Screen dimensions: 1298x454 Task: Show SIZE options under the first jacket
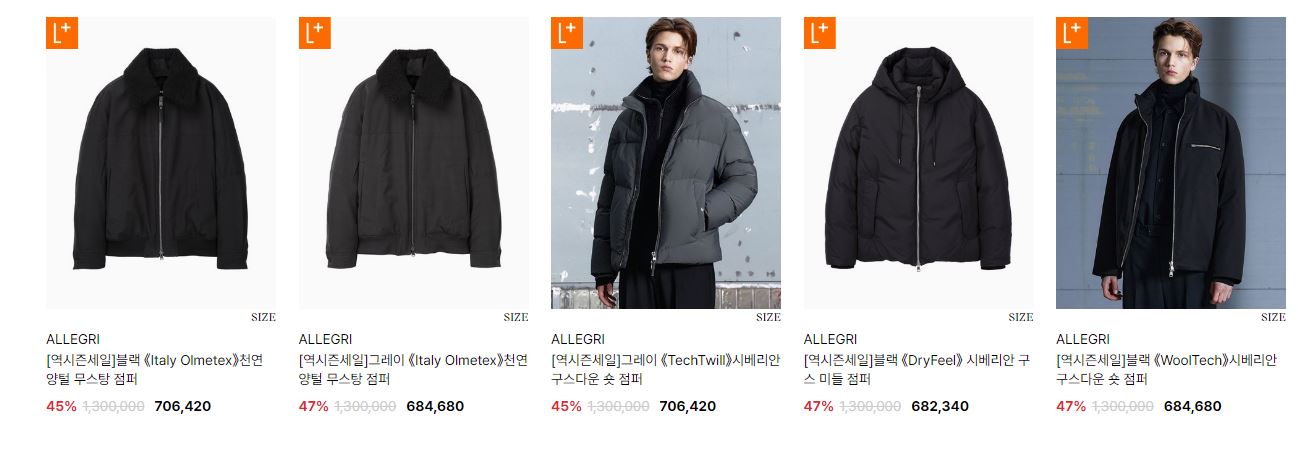pyautogui.click(x=263, y=317)
